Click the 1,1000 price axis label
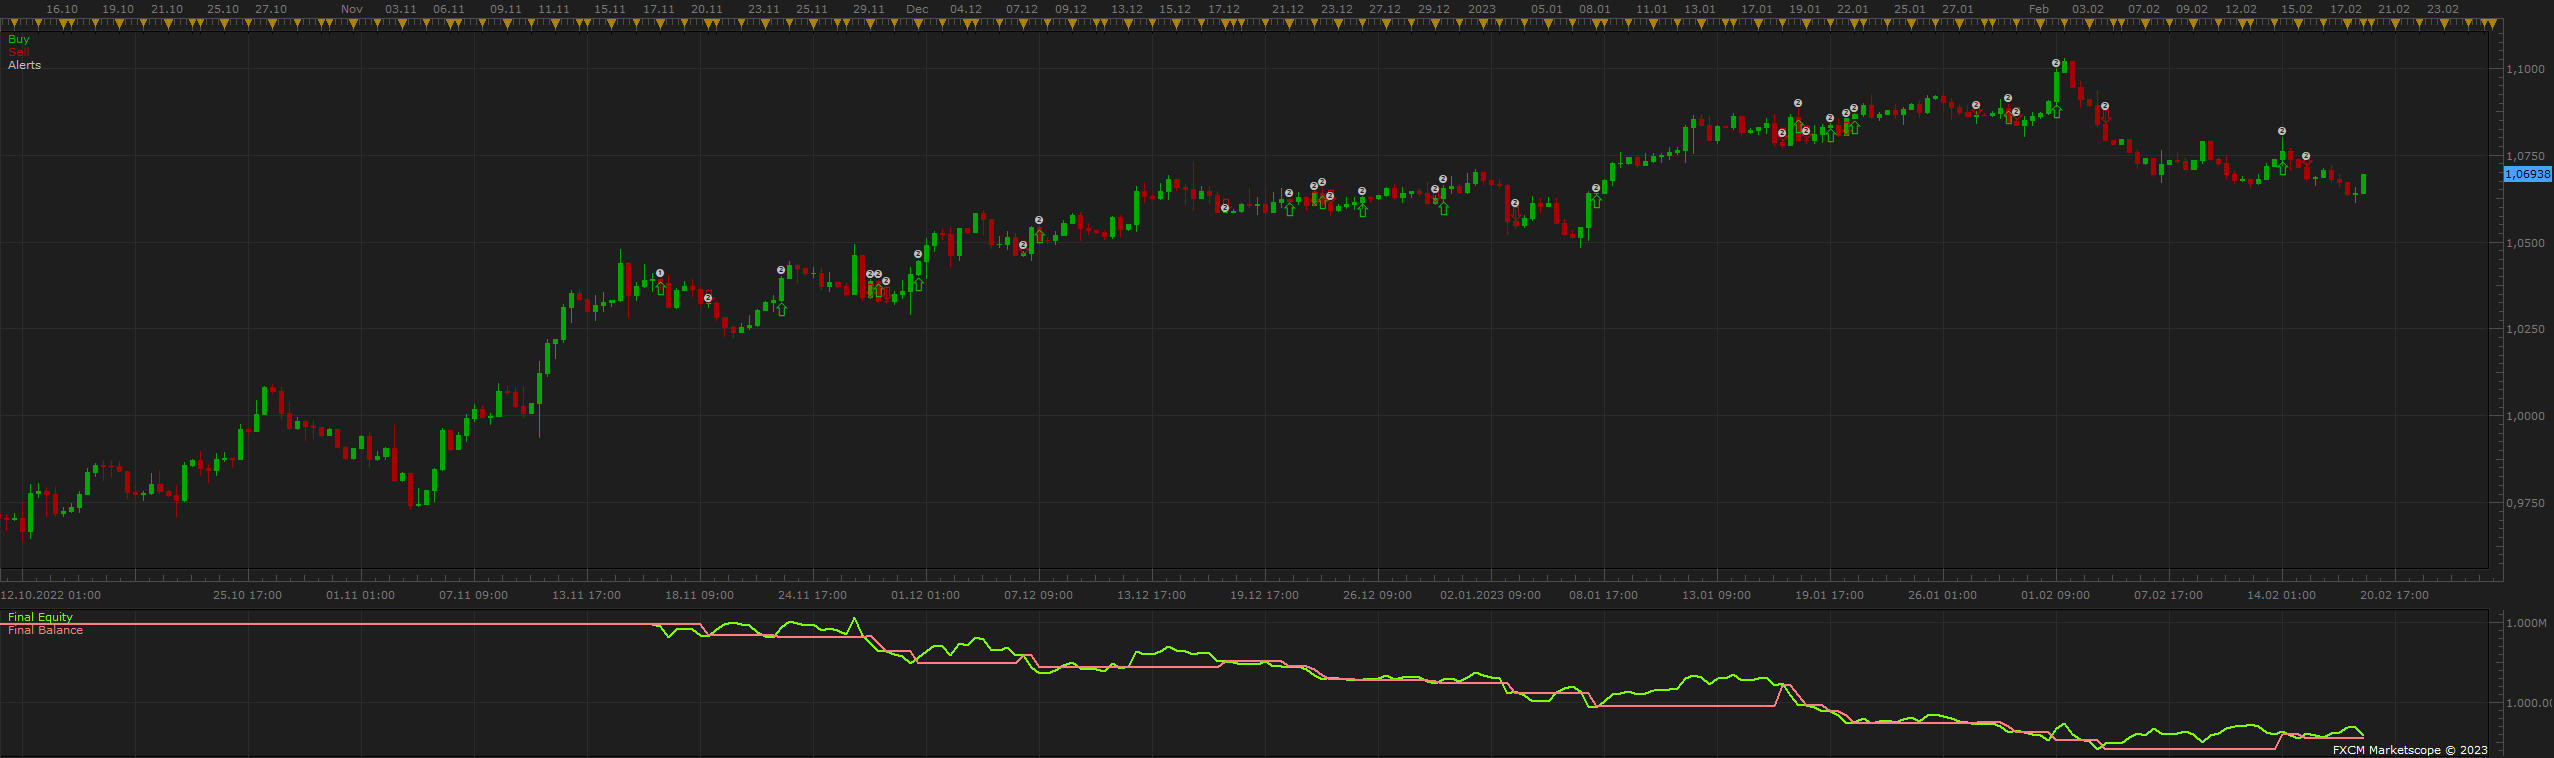 tap(2526, 69)
